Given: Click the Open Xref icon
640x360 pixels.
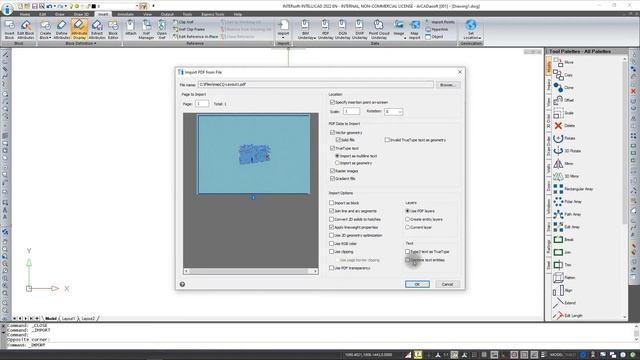Looking at the screenshot, I should (162, 29).
